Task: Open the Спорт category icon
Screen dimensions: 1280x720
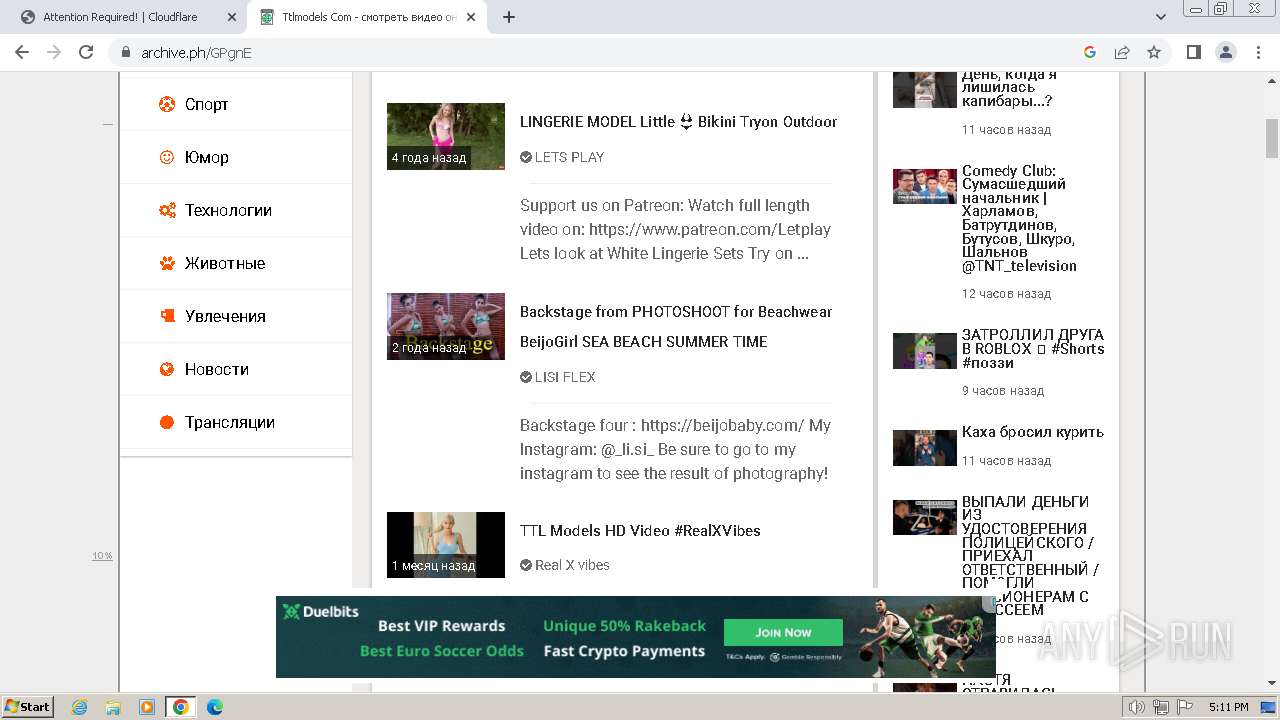Action: point(167,104)
